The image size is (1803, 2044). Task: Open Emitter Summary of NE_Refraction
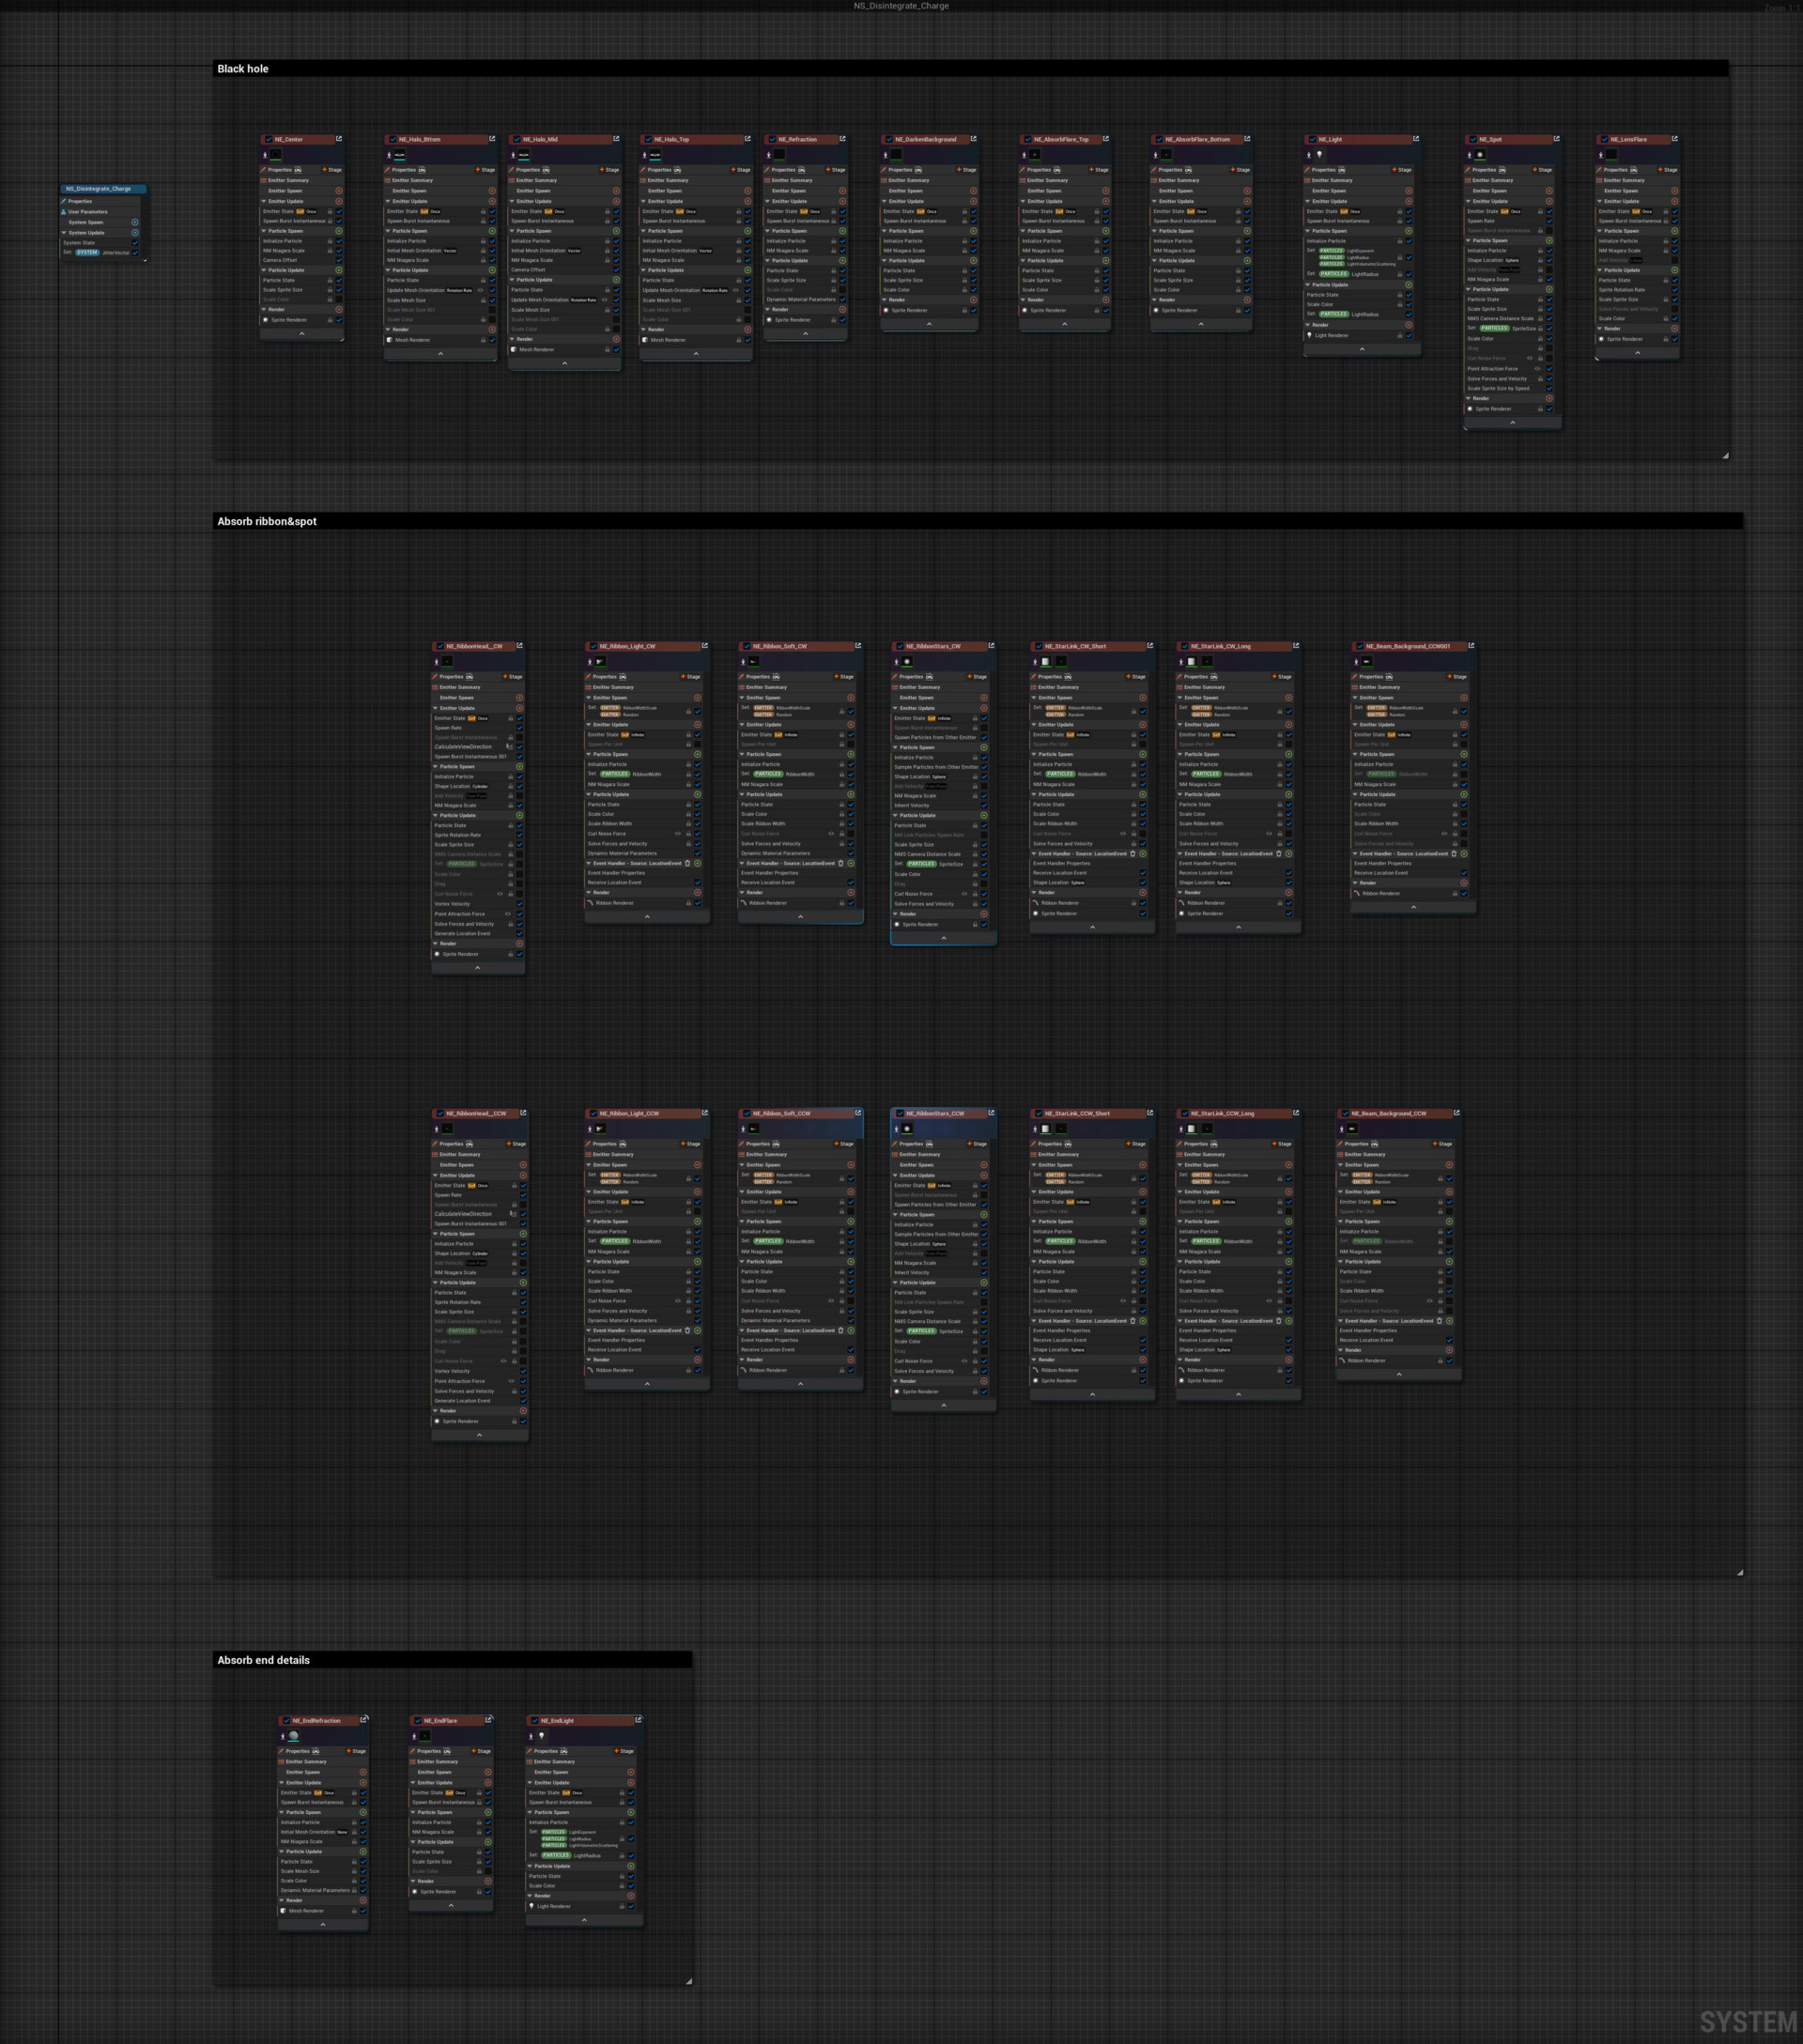(x=792, y=180)
